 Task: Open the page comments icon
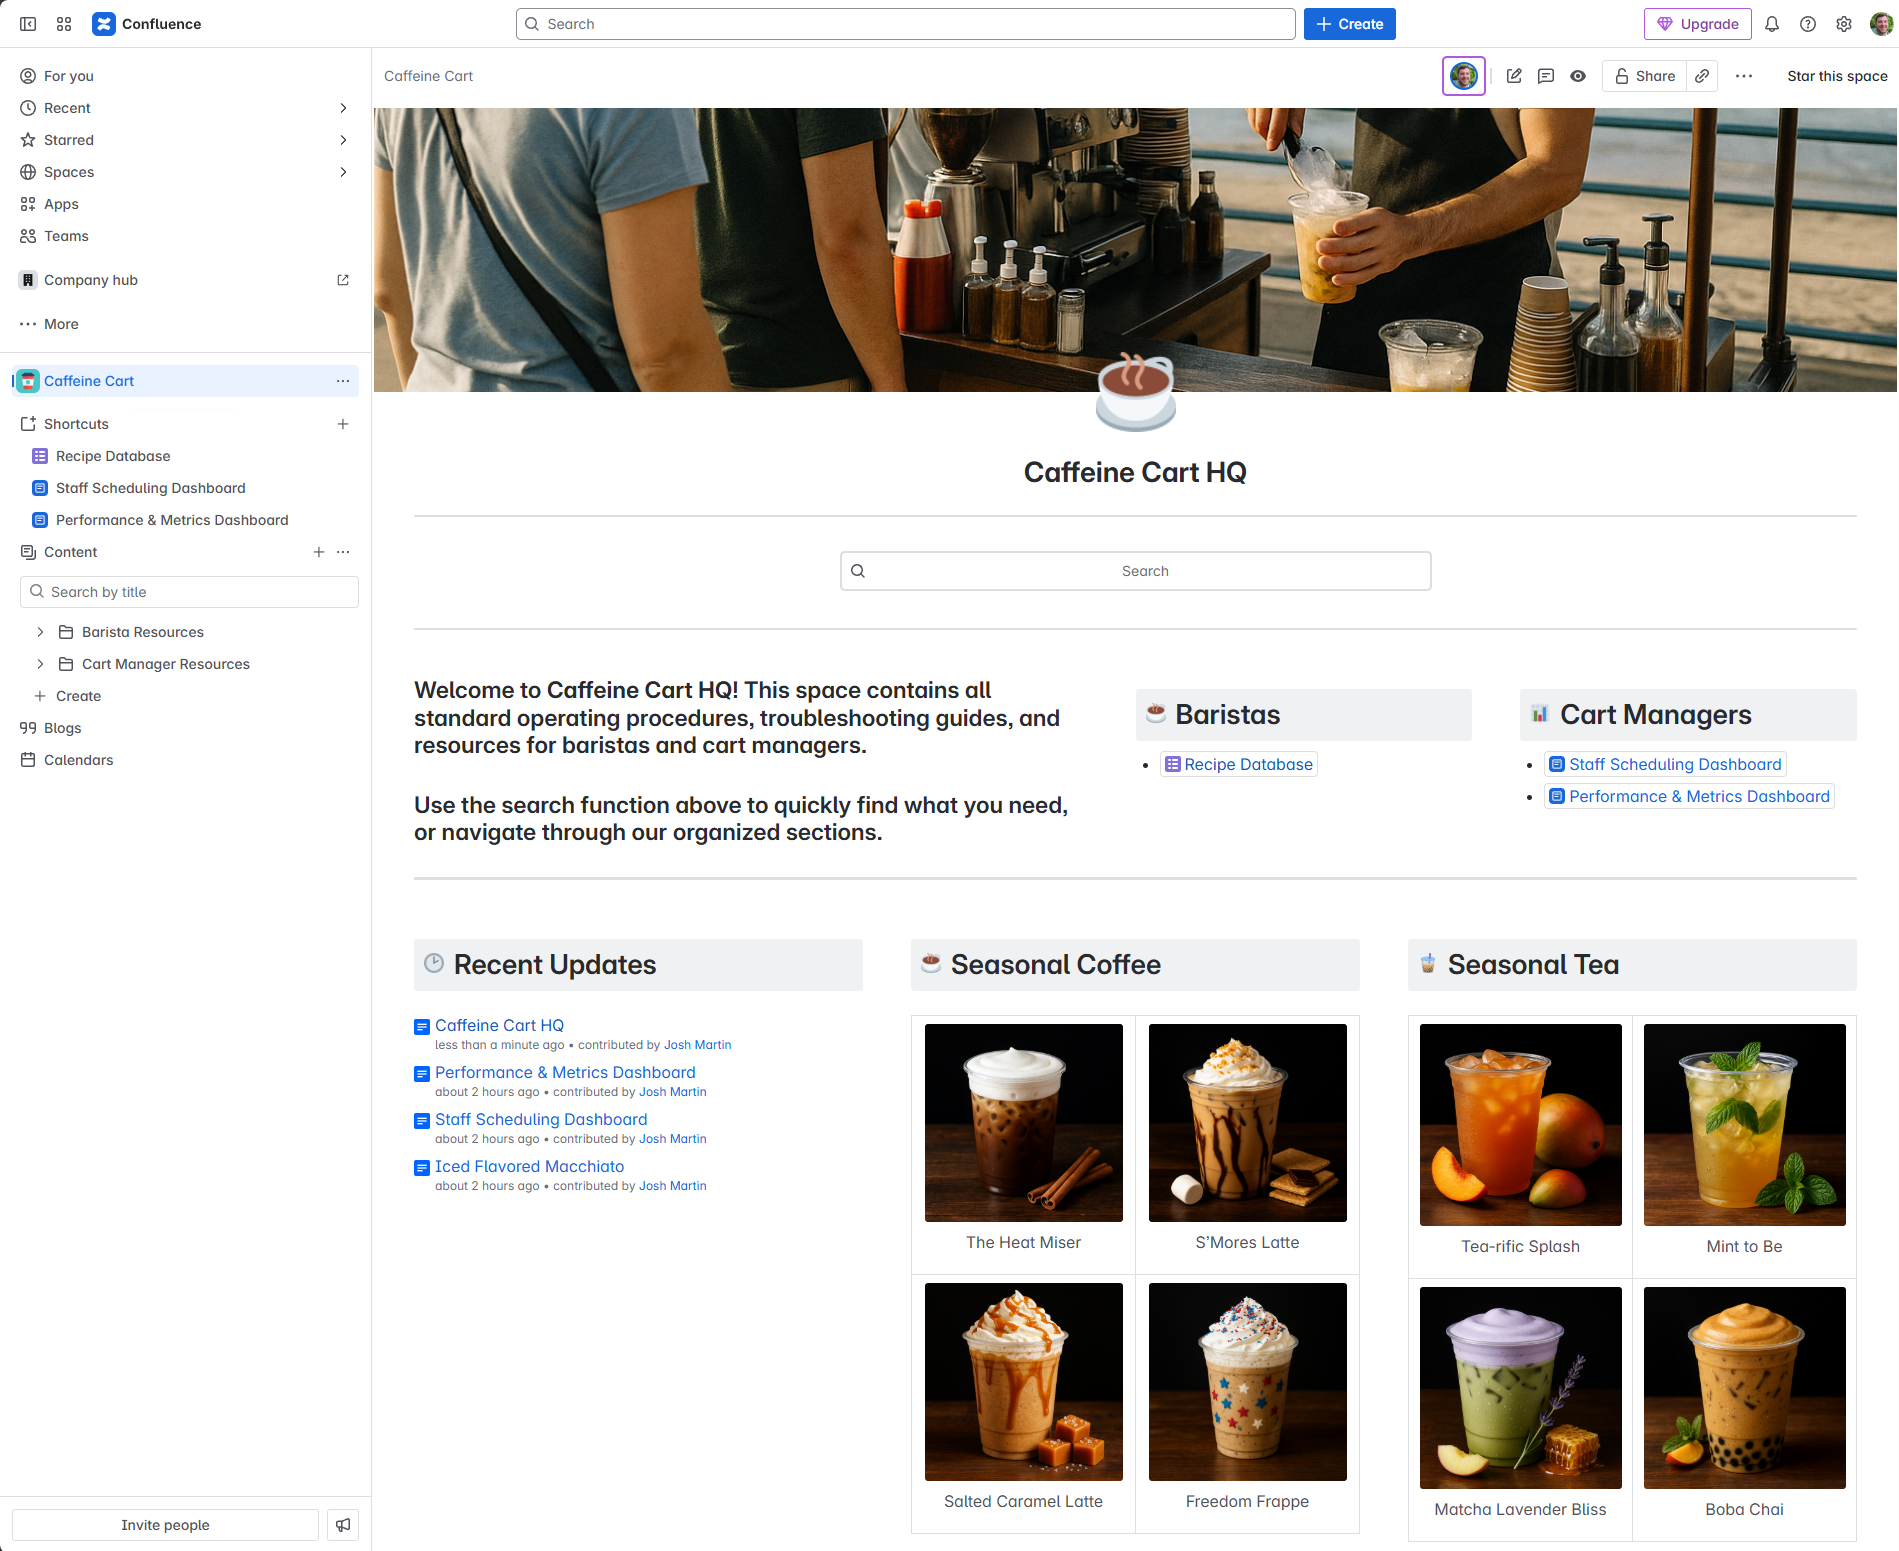coord(1546,76)
